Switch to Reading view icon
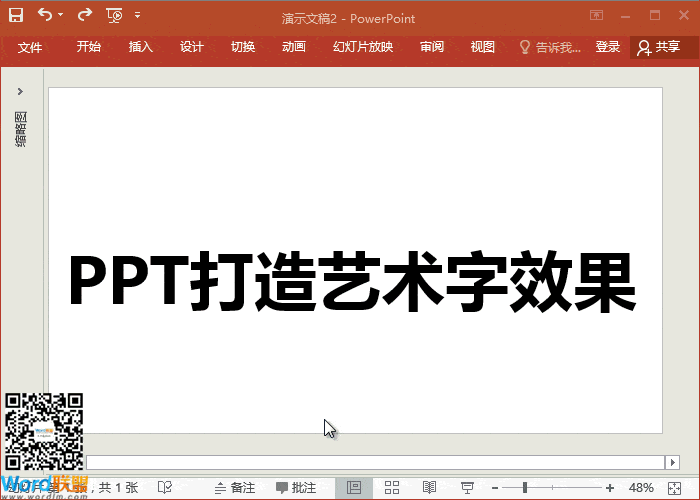The width and height of the screenshot is (700, 500). pyautogui.click(x=429, y=488)
